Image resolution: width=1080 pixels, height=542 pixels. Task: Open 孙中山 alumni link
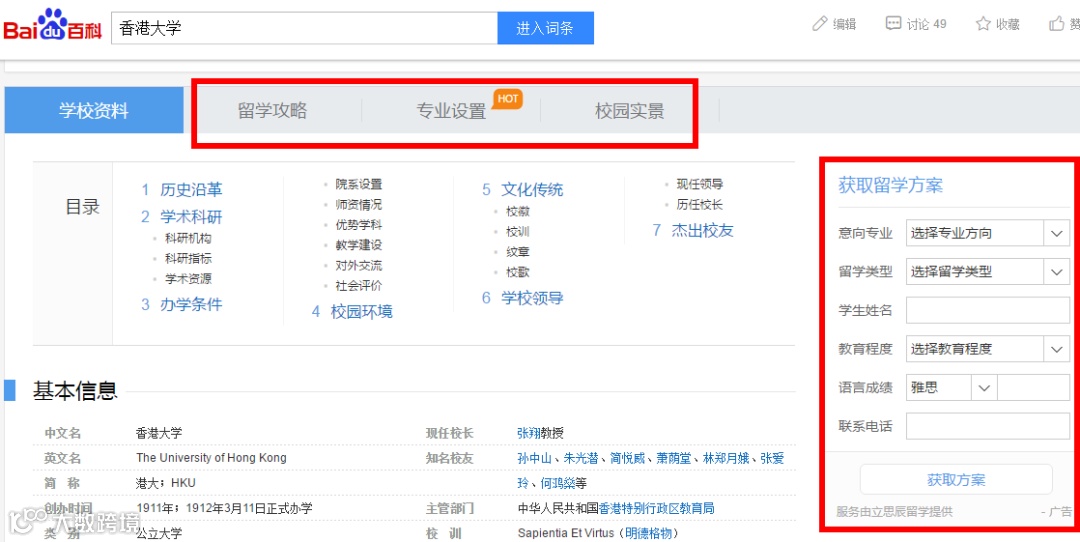[534, 459]
